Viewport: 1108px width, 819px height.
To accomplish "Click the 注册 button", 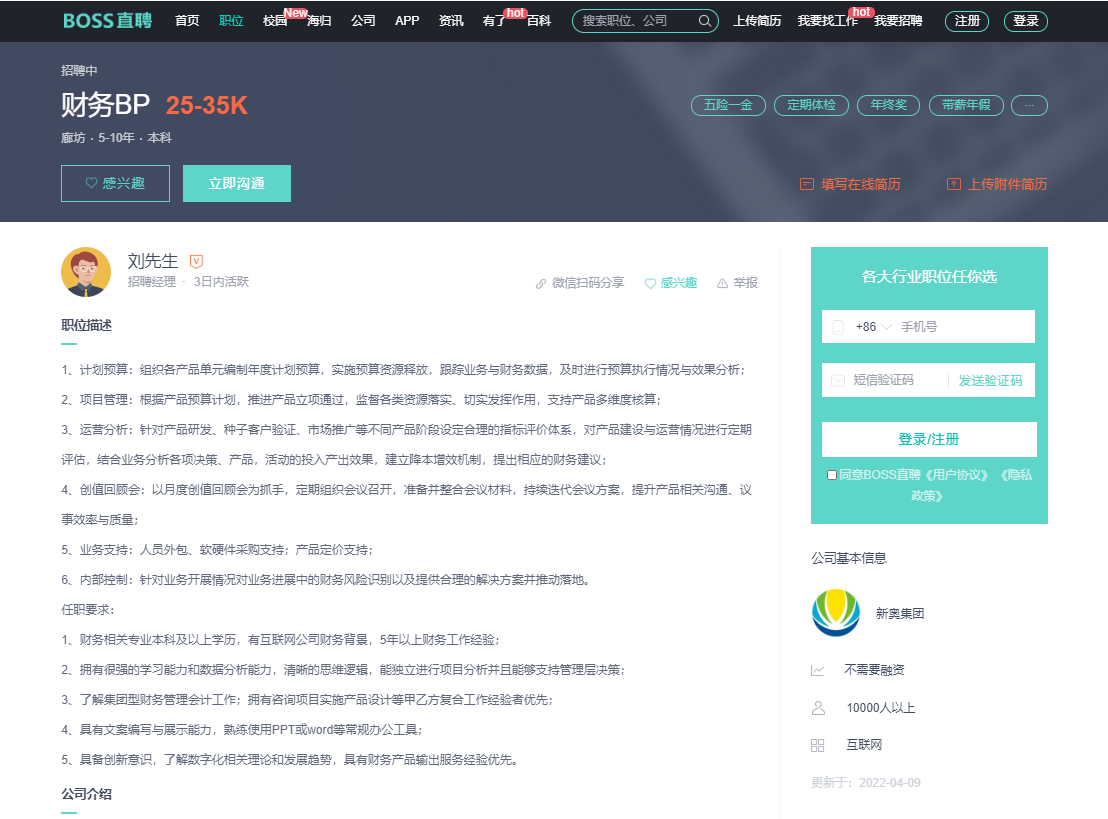I will point(967,21).
